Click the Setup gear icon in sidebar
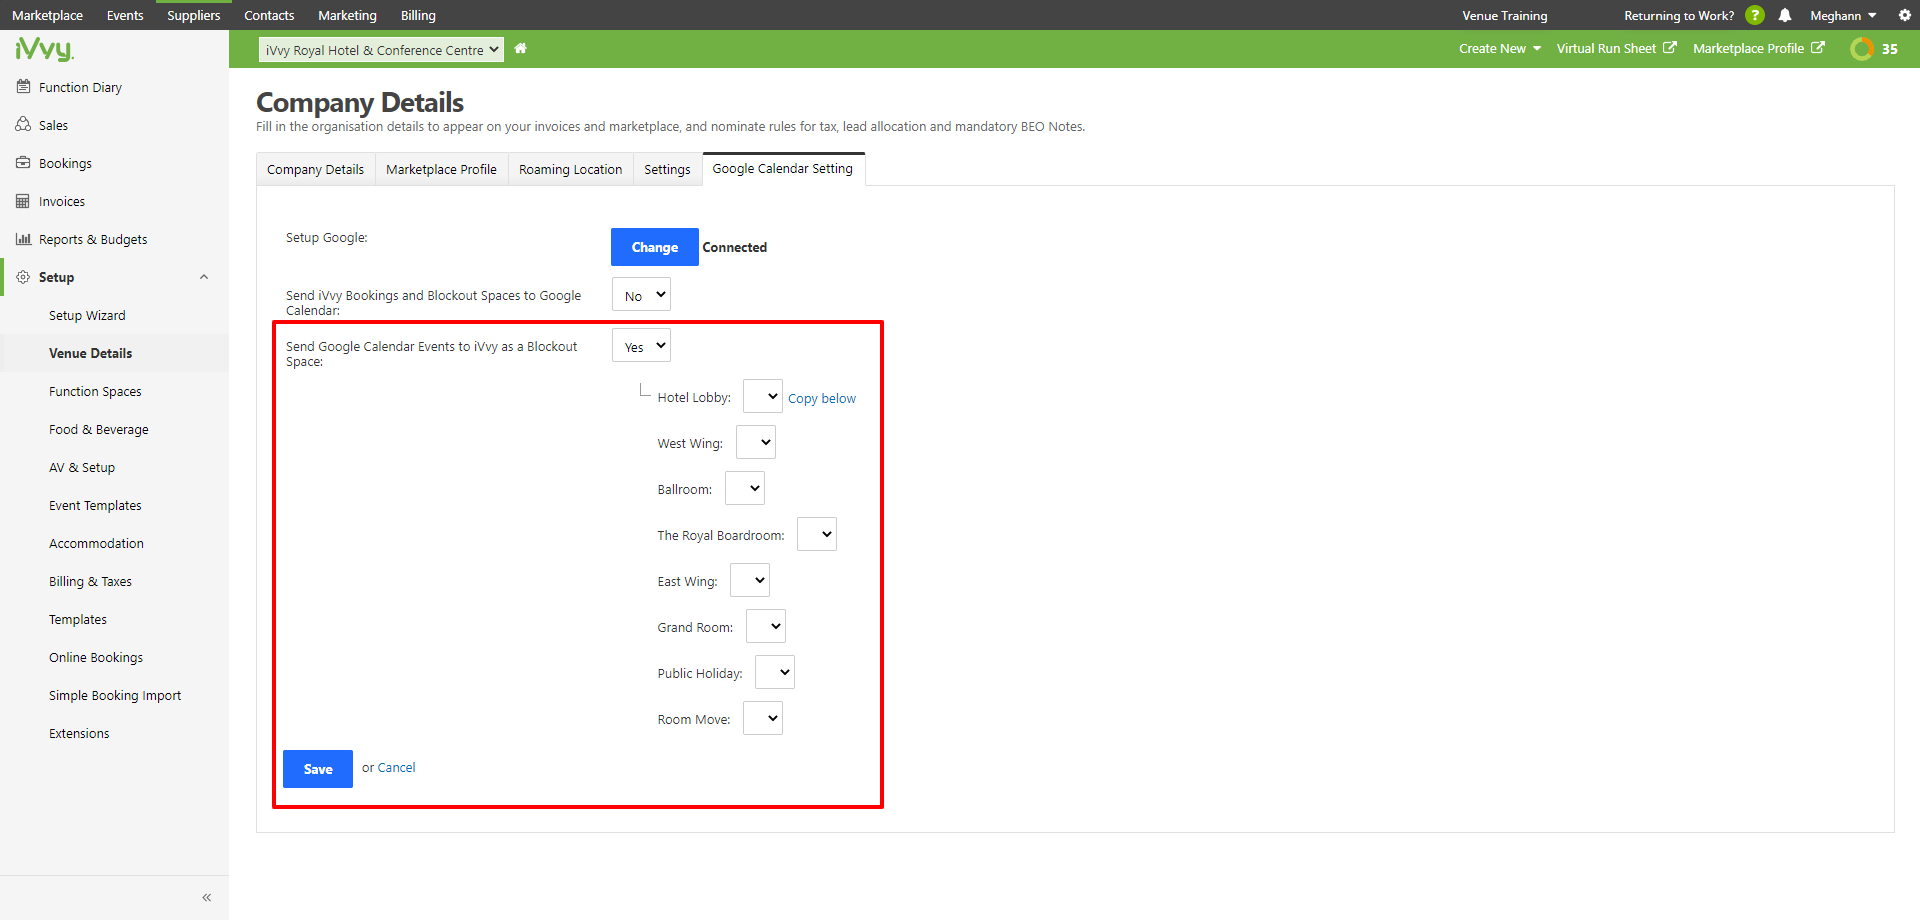The image size is (1920, 921). tap(22, 277)
